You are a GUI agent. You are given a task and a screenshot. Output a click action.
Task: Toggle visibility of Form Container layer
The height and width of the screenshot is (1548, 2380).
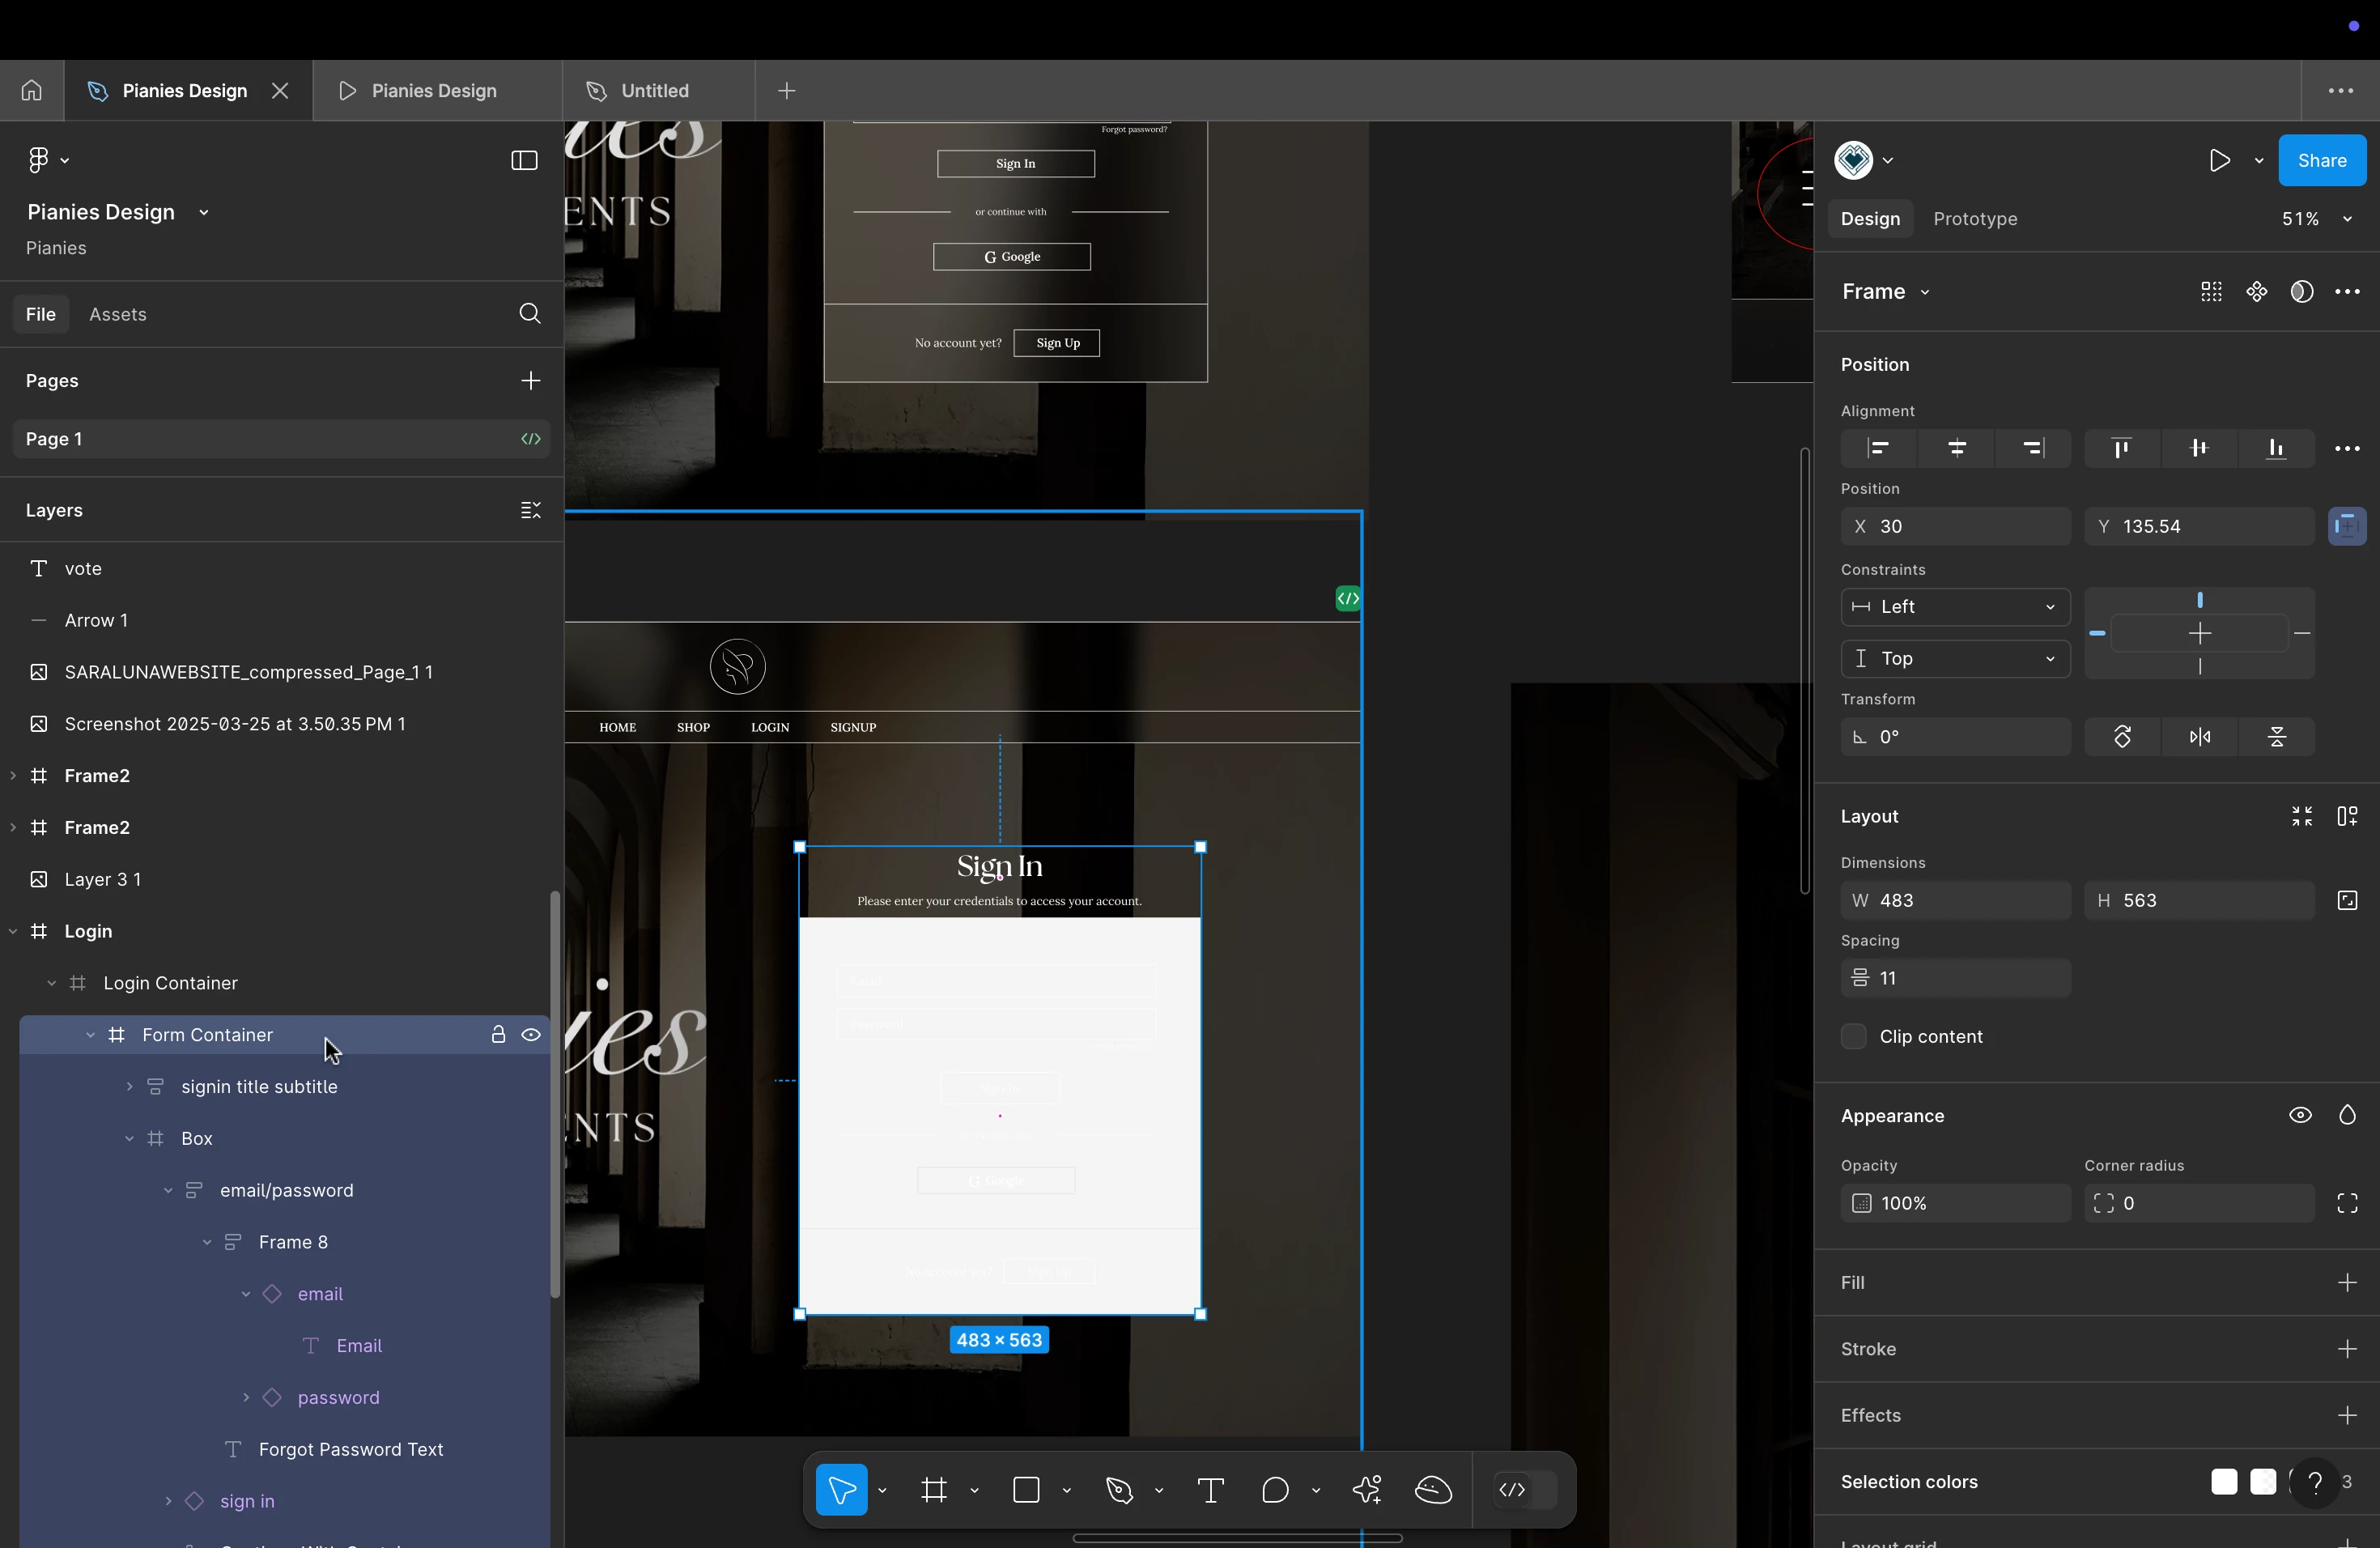point(531,1035)
